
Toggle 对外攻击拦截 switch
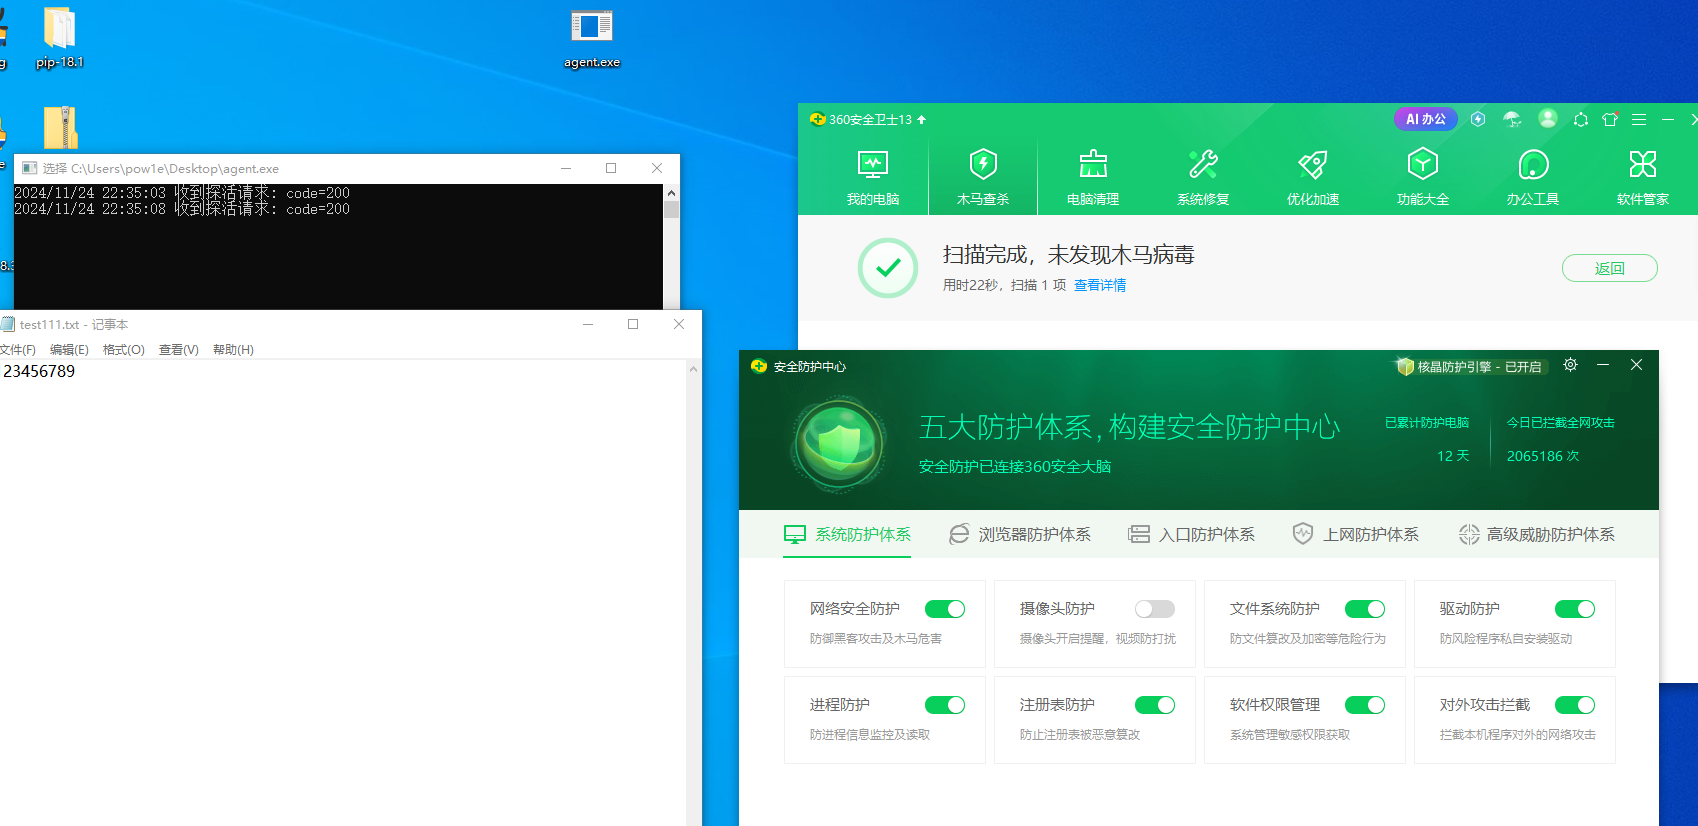(x=1575, y=705)
